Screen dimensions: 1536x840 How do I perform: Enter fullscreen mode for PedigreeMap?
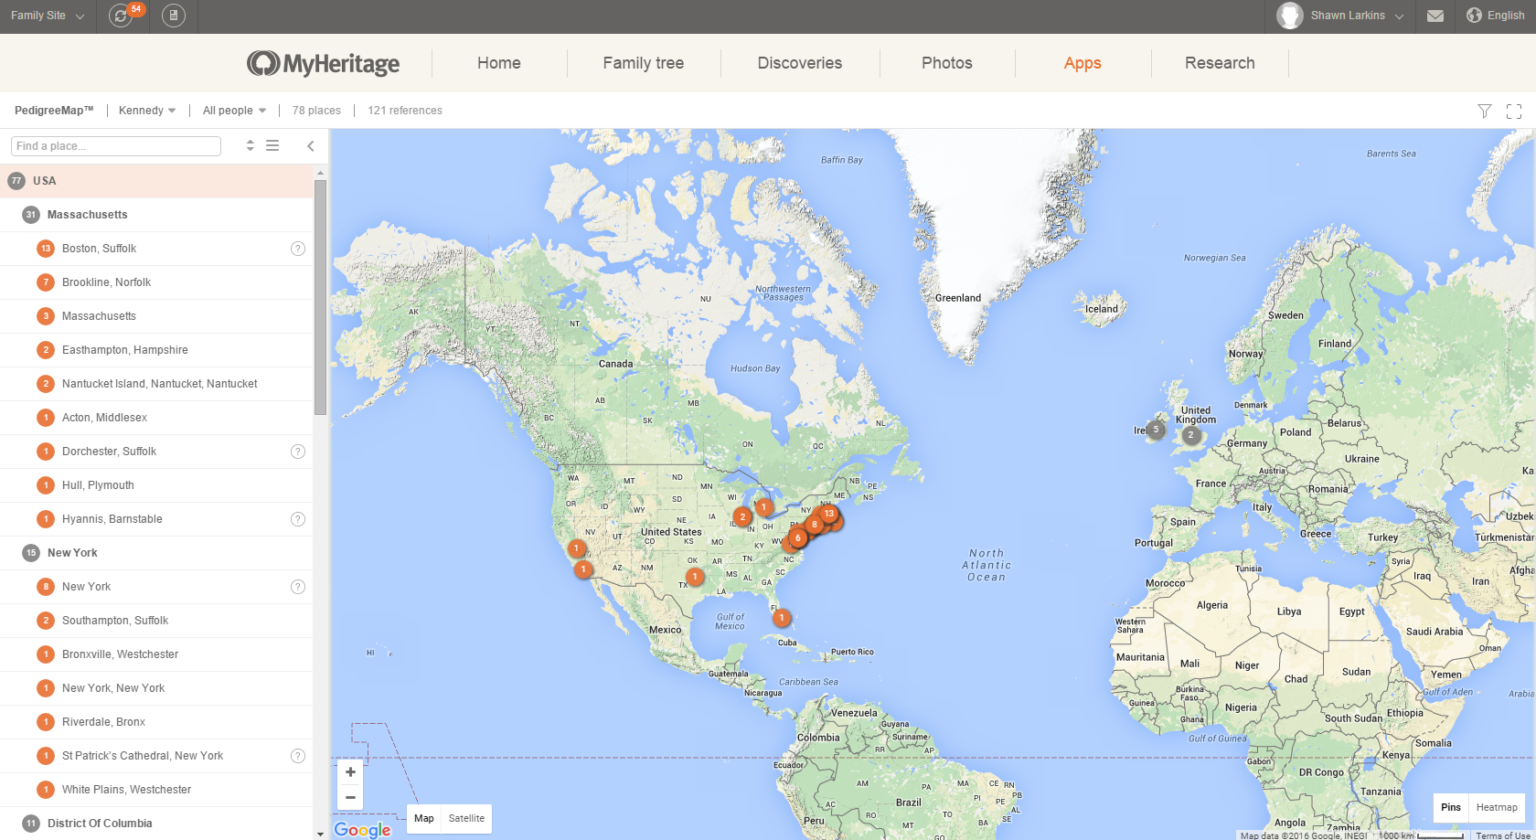click(1514, 111)
